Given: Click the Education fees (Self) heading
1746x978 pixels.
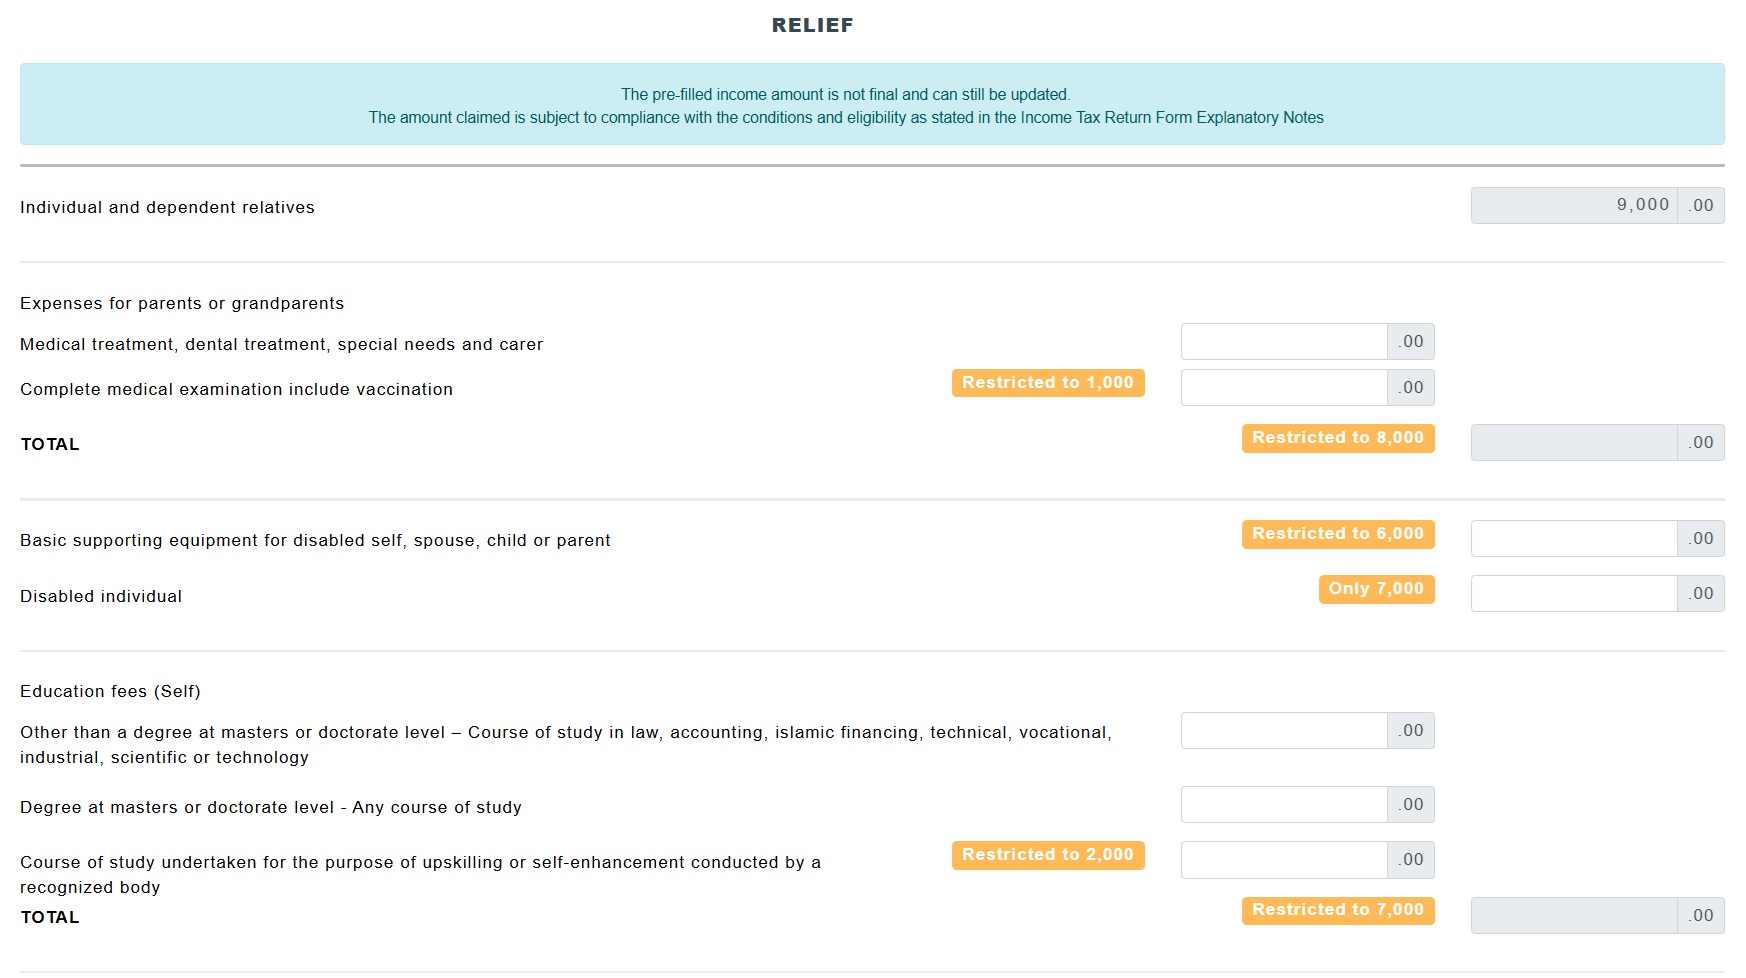Looking at the screenshot, I should (x=110, y=692).
